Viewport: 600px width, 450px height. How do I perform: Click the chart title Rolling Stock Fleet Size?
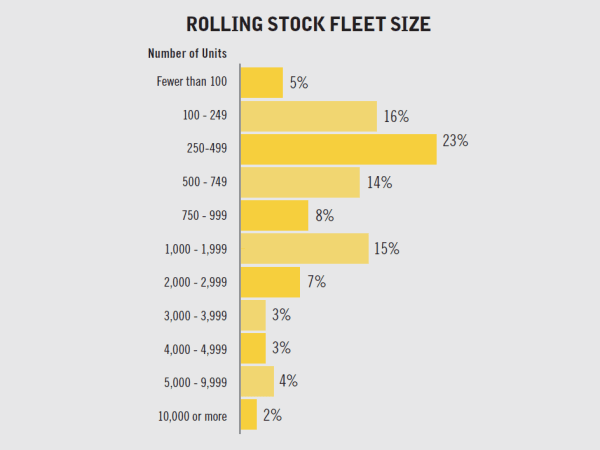tap(308, 25)
